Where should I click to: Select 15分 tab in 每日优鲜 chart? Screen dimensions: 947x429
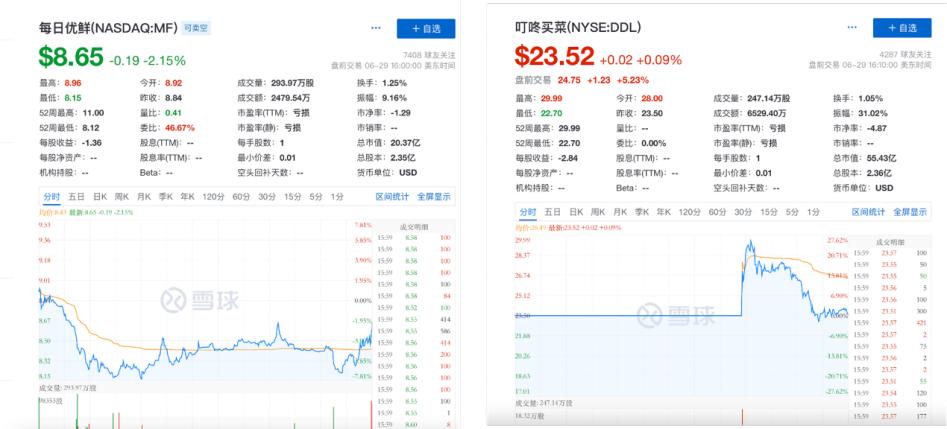click(x=293, y=196)
